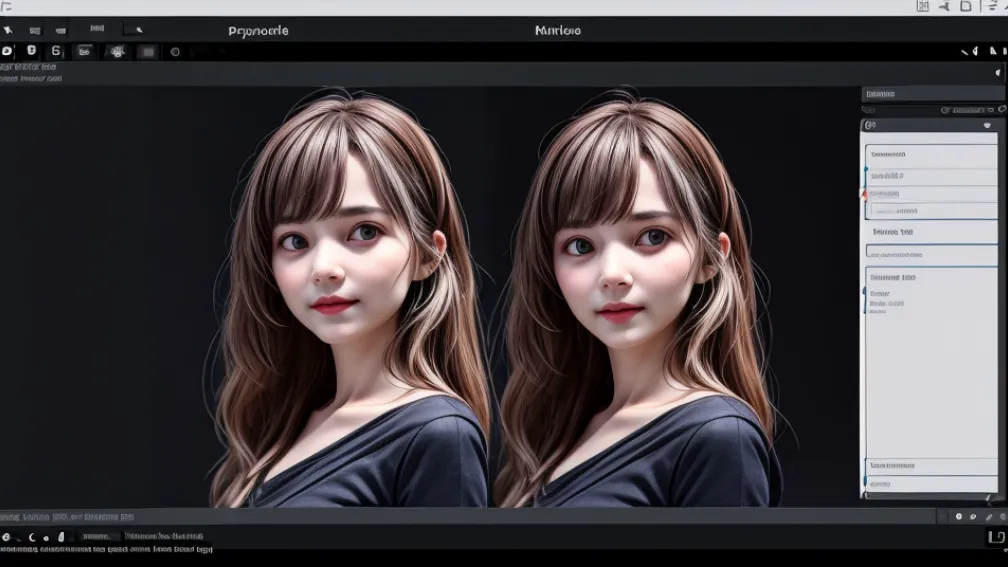Screen dimensions: 1008x567
Task: Click the gray square icon in toolbar
Action: pos(148,52)
